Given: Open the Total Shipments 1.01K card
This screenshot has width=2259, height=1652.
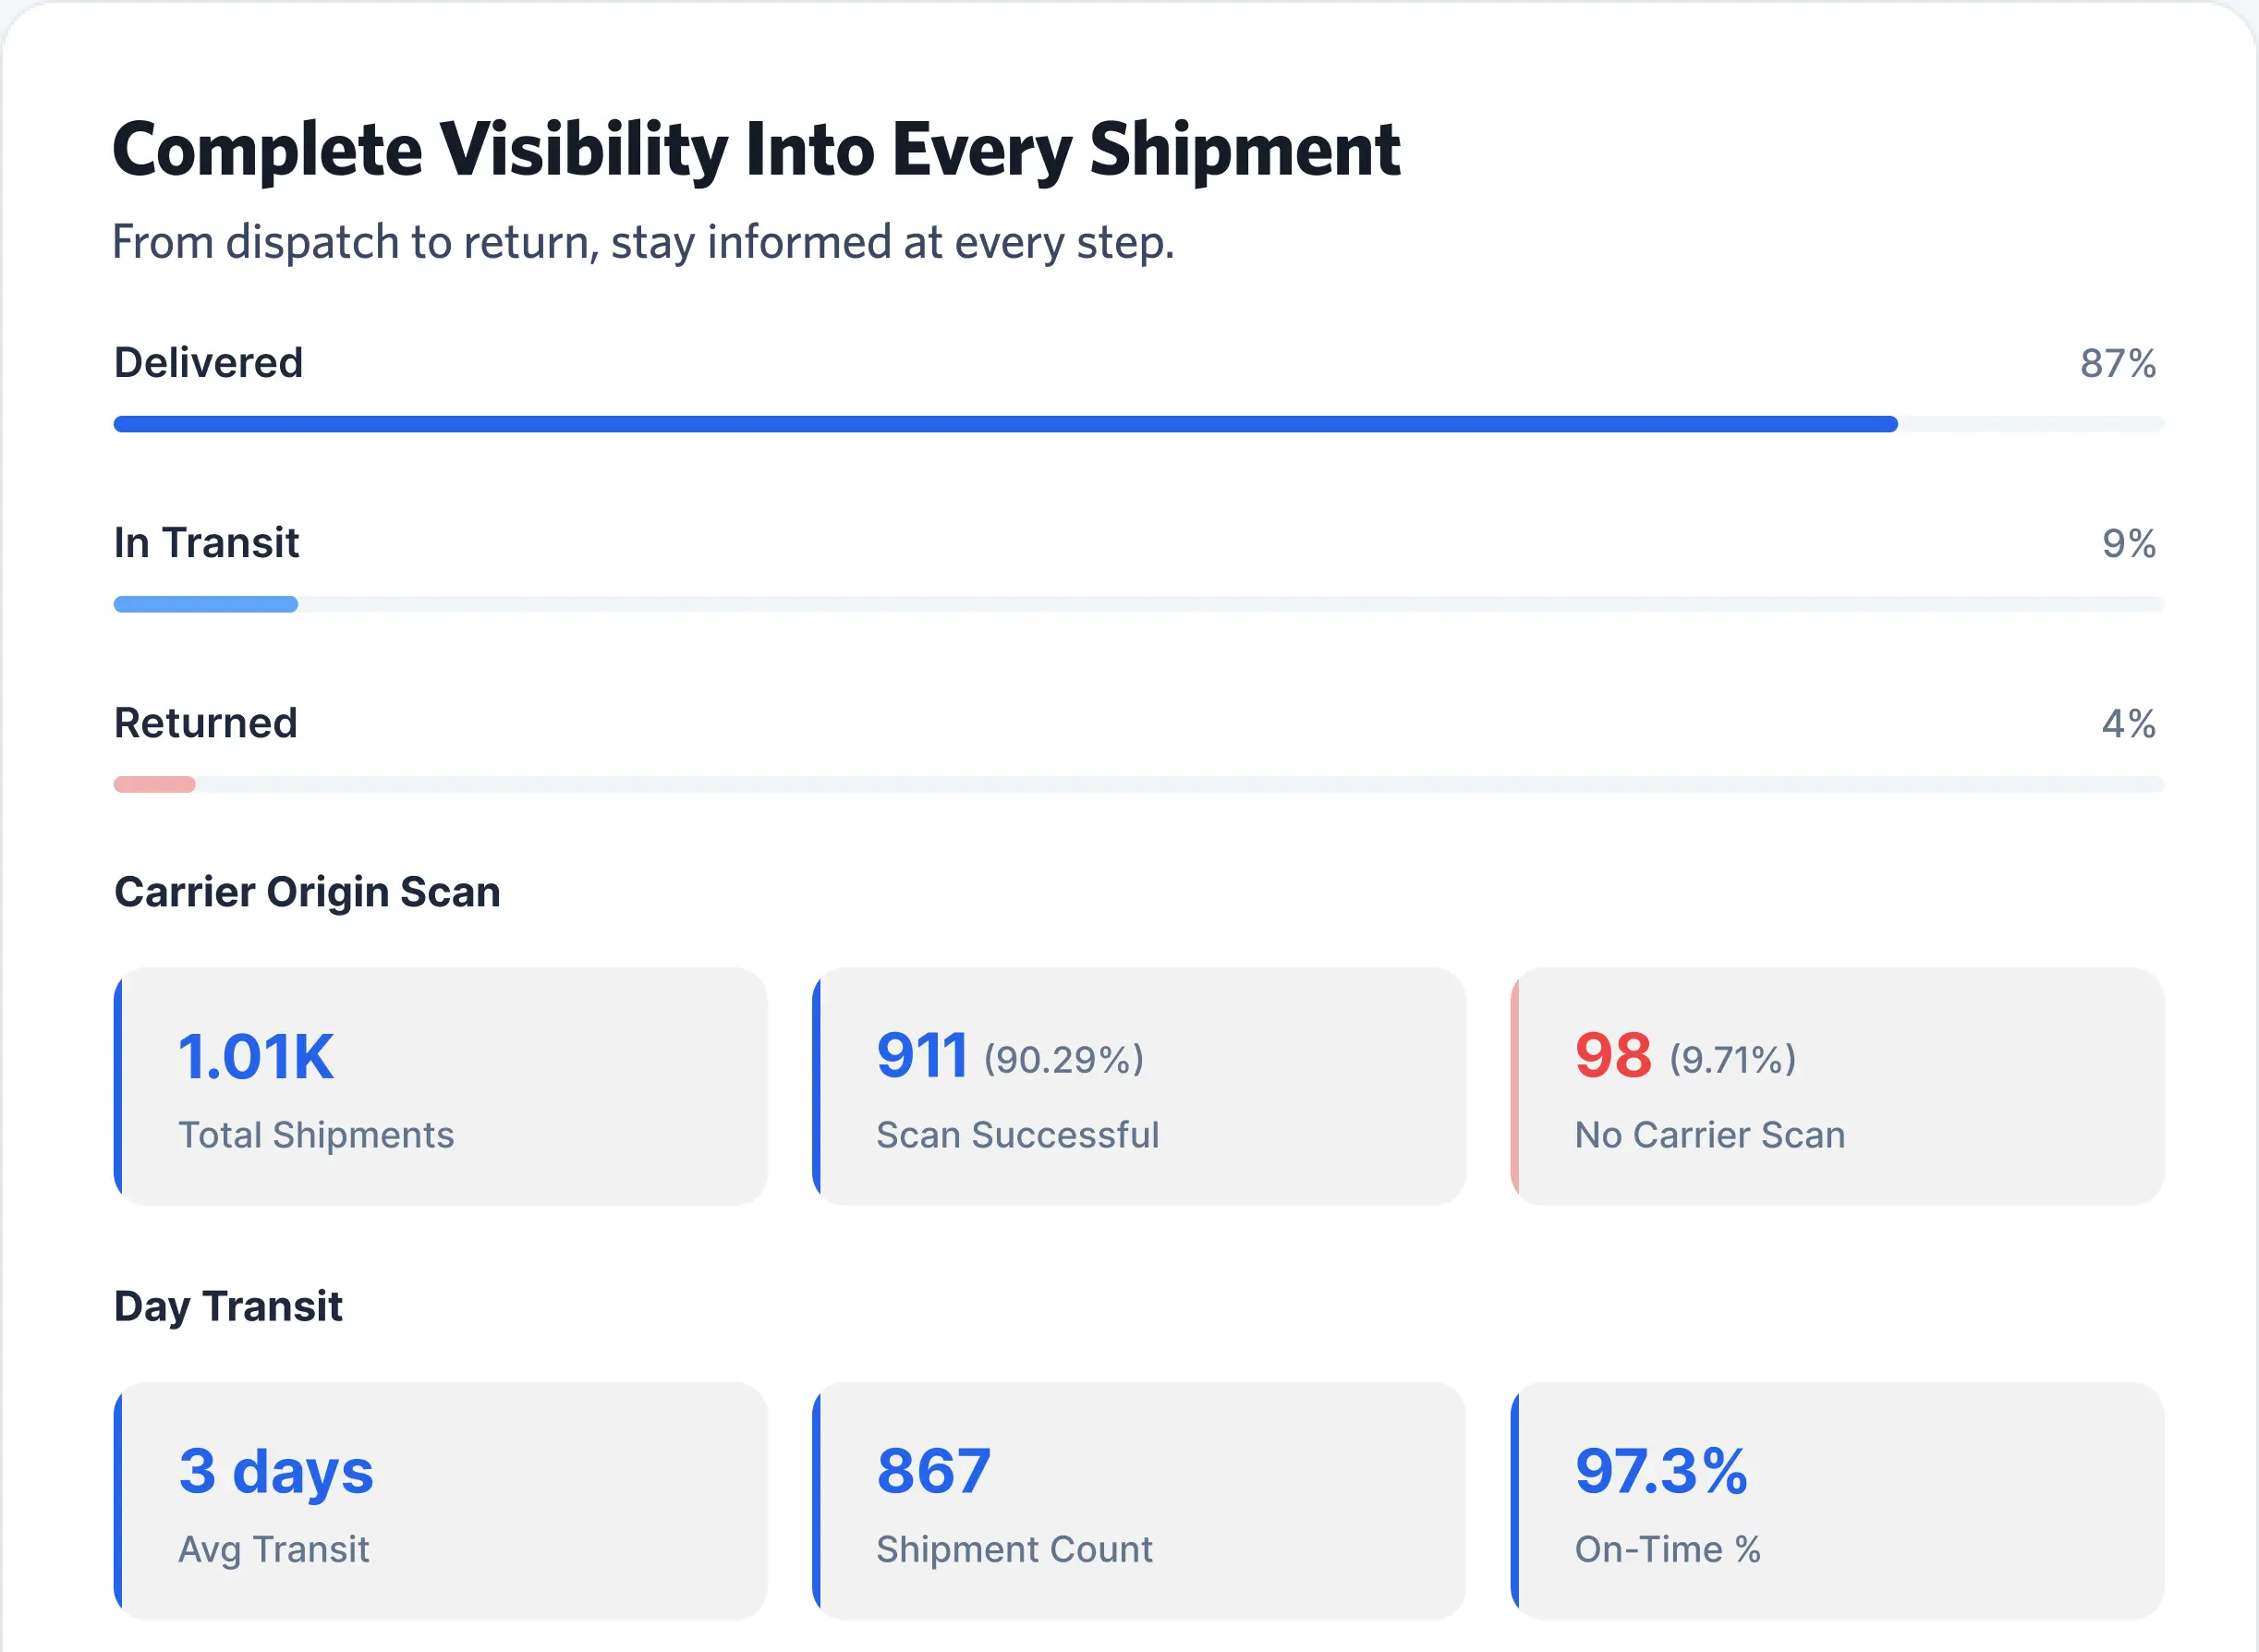Looking at the screenshot, I should (440, 1085).
